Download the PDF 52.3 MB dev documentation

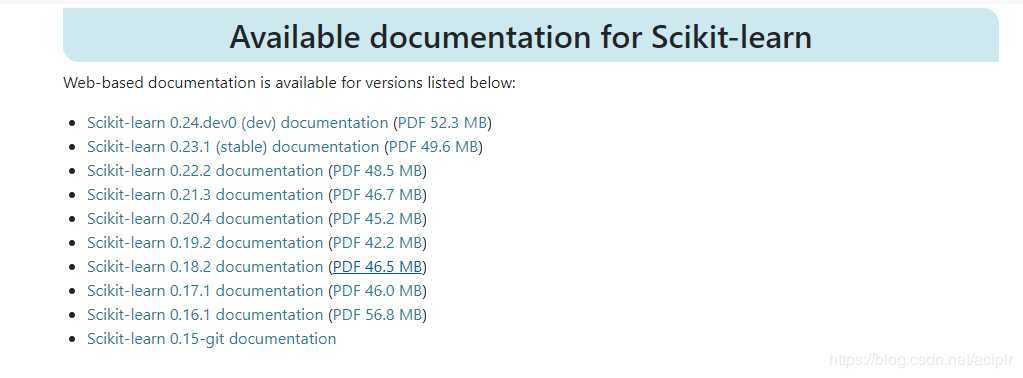(x=443, y=123)
